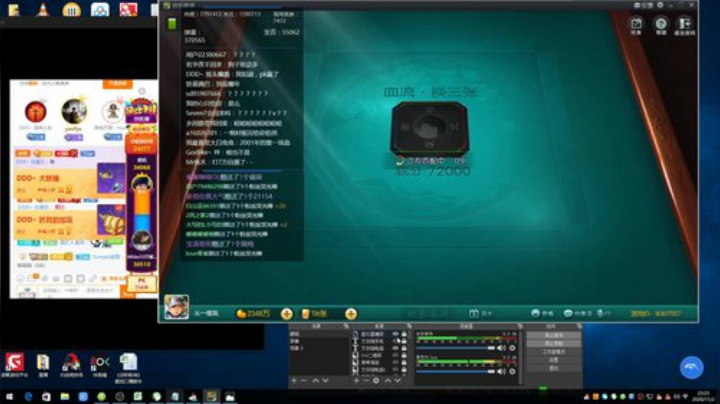This screenshot has height=404, width=720.
Task: Pop out the OBS sources dock
Action: point(410,326)
